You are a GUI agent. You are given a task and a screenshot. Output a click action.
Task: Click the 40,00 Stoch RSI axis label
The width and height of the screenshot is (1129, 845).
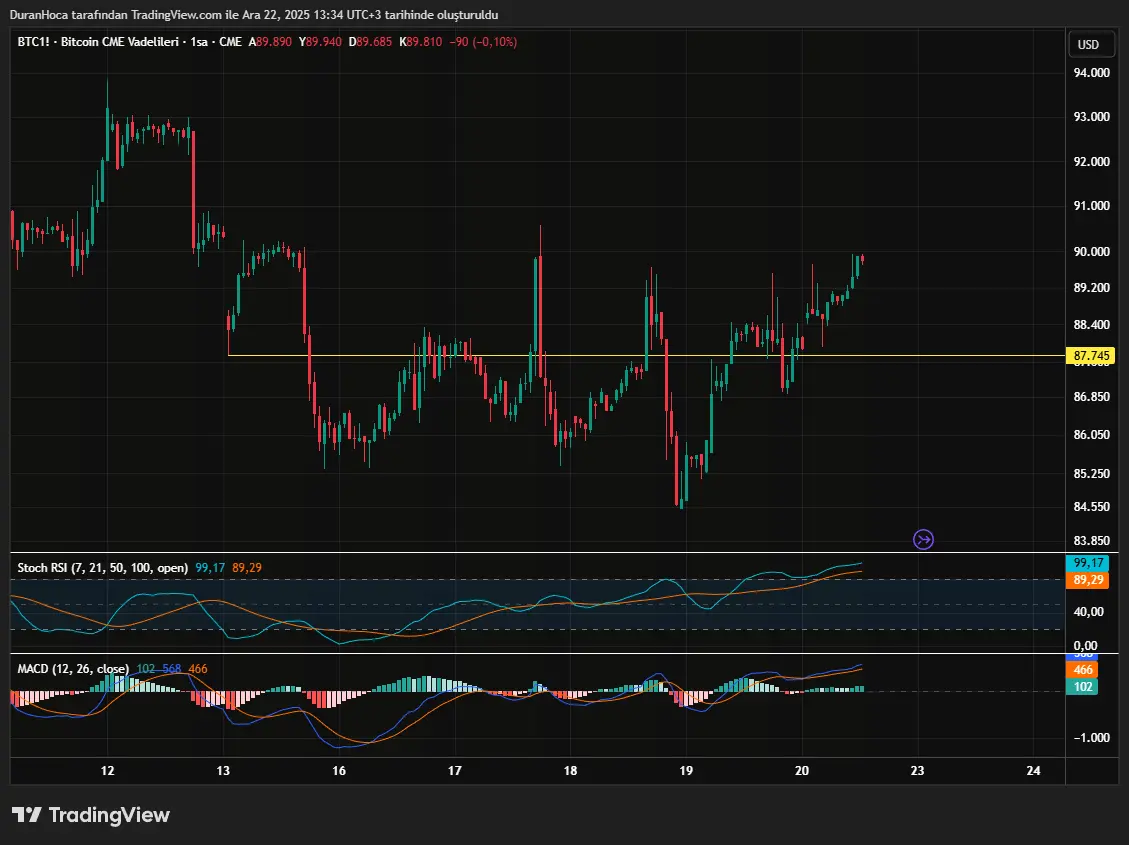pos(1088,612)
